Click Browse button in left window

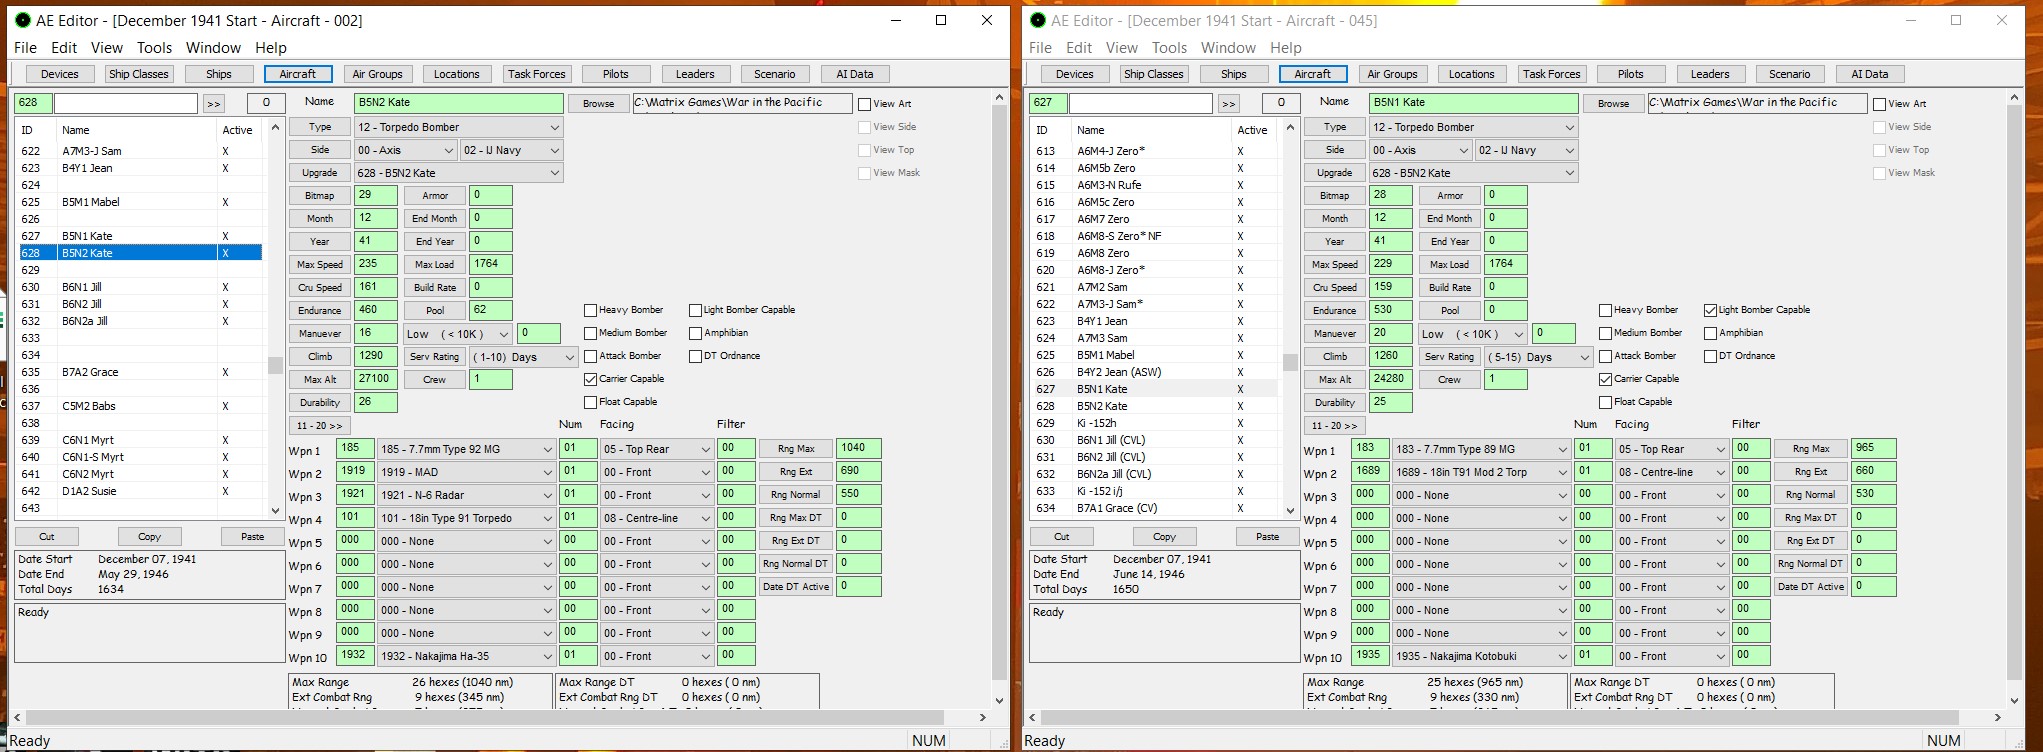point(598,103)
